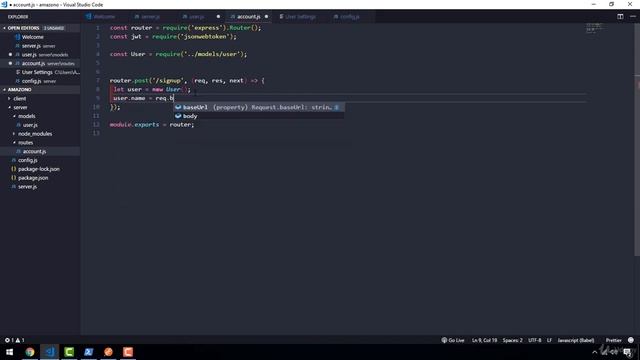The height and width of the screenshot is (360, 640).
Task: Click unsaved dot on account.js tab
Action: click(267, 17)
